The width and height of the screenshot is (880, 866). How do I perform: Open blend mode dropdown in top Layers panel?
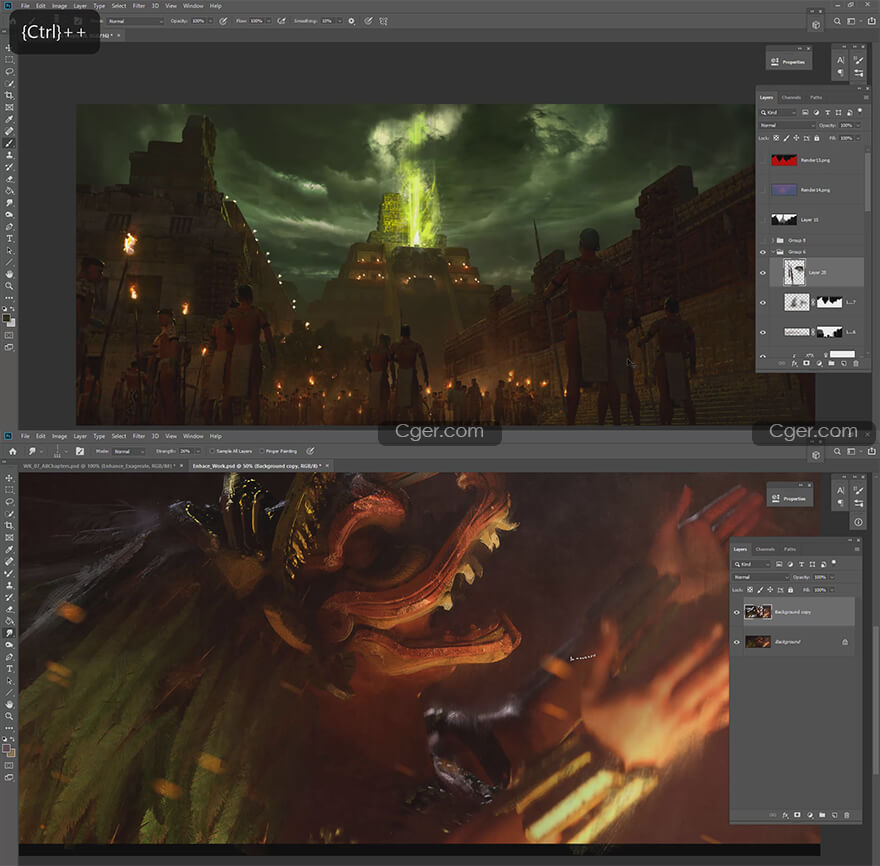[x=787, y=125]
